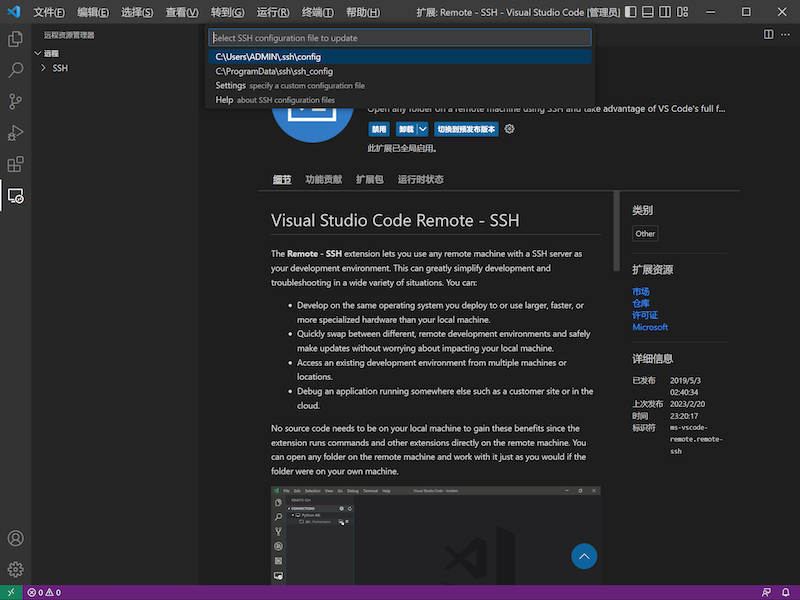Image resolution: width=800 pixels, height=600 pixels.
Task: Open the Manage gear in activity bar
Action: click(x=15, y=570)
